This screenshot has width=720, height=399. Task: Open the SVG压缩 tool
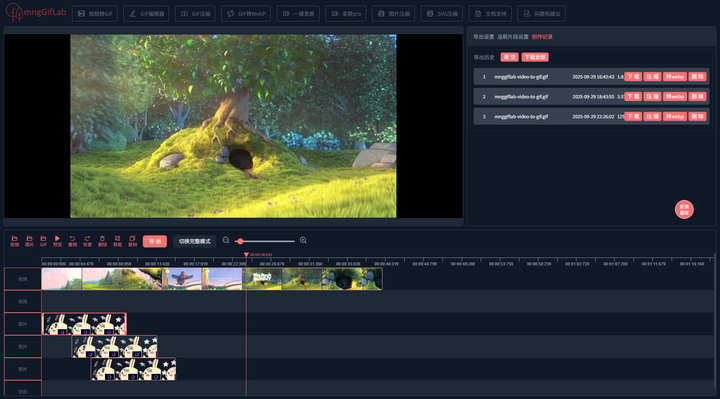[442, 14]
